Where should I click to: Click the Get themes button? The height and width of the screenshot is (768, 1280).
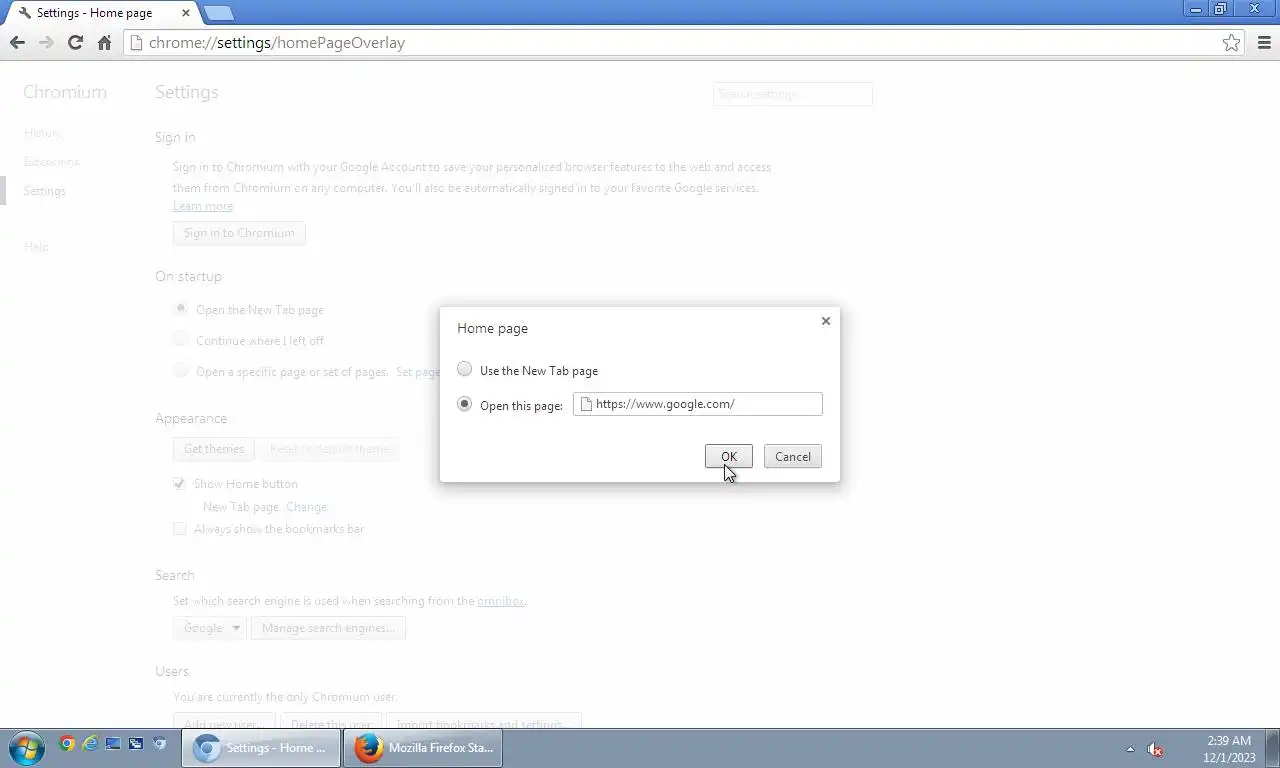coord(214,449)
